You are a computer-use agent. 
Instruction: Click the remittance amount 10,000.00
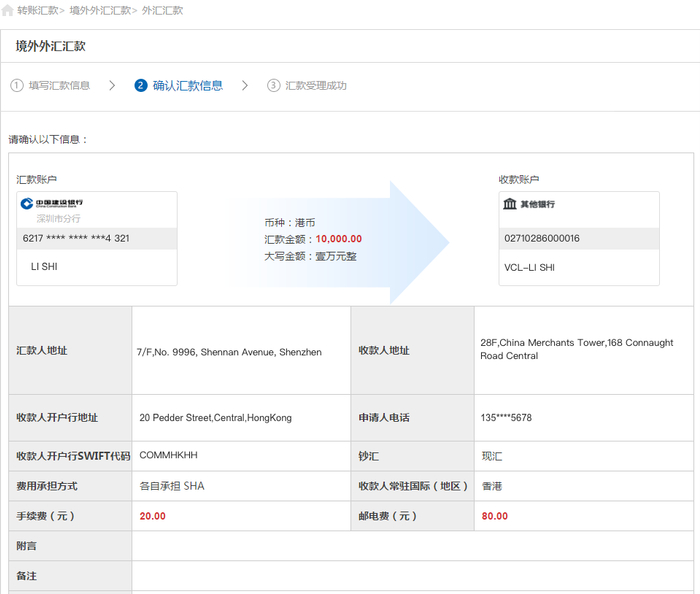pyautogui.click(x=339, y=239)
